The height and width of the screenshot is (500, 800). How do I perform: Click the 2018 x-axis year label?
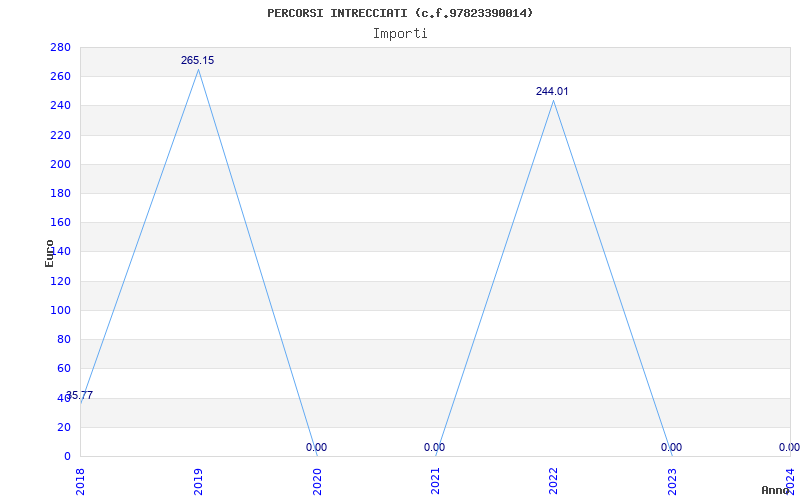(80, 482)
